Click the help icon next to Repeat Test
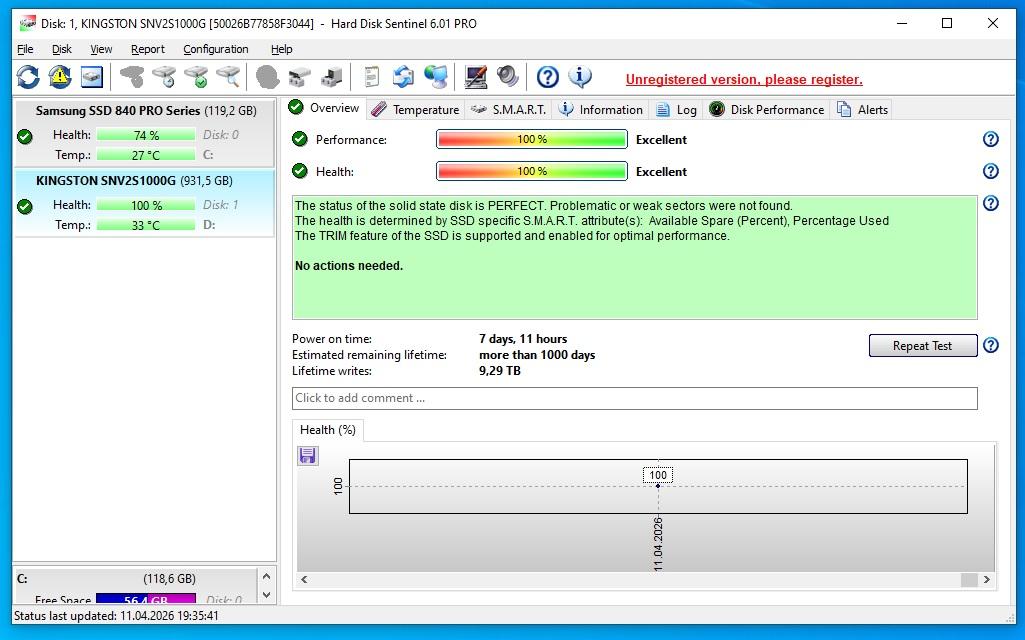This screenshot has height=640, width=1025. [990, 345]
